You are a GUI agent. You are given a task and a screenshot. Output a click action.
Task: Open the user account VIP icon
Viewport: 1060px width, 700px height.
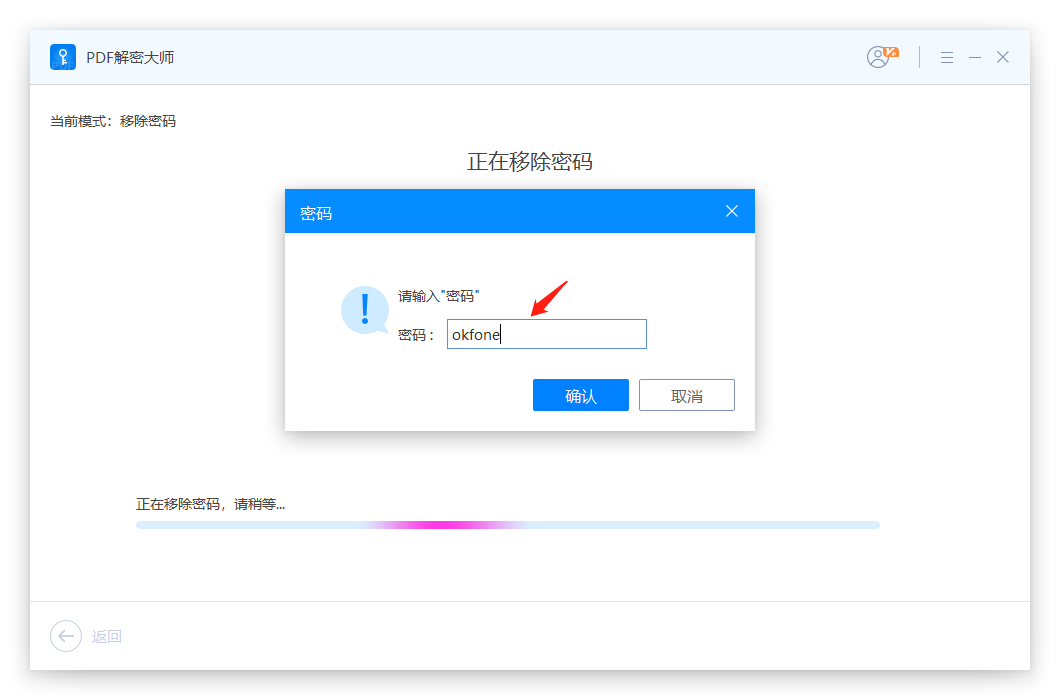click(882, 57)
